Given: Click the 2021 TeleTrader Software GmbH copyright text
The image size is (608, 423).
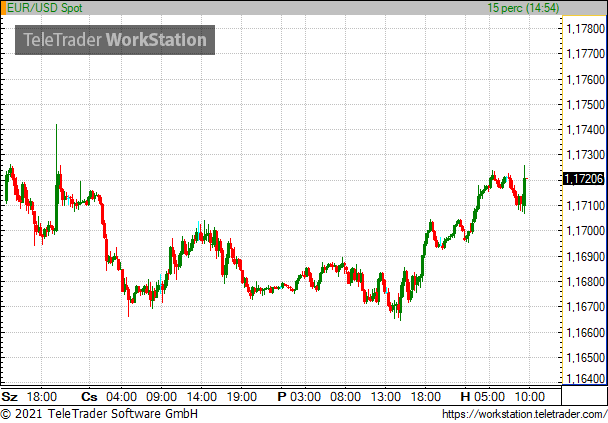Looking at the screenshot, I should pyautogui.click(x=99, y=414).
